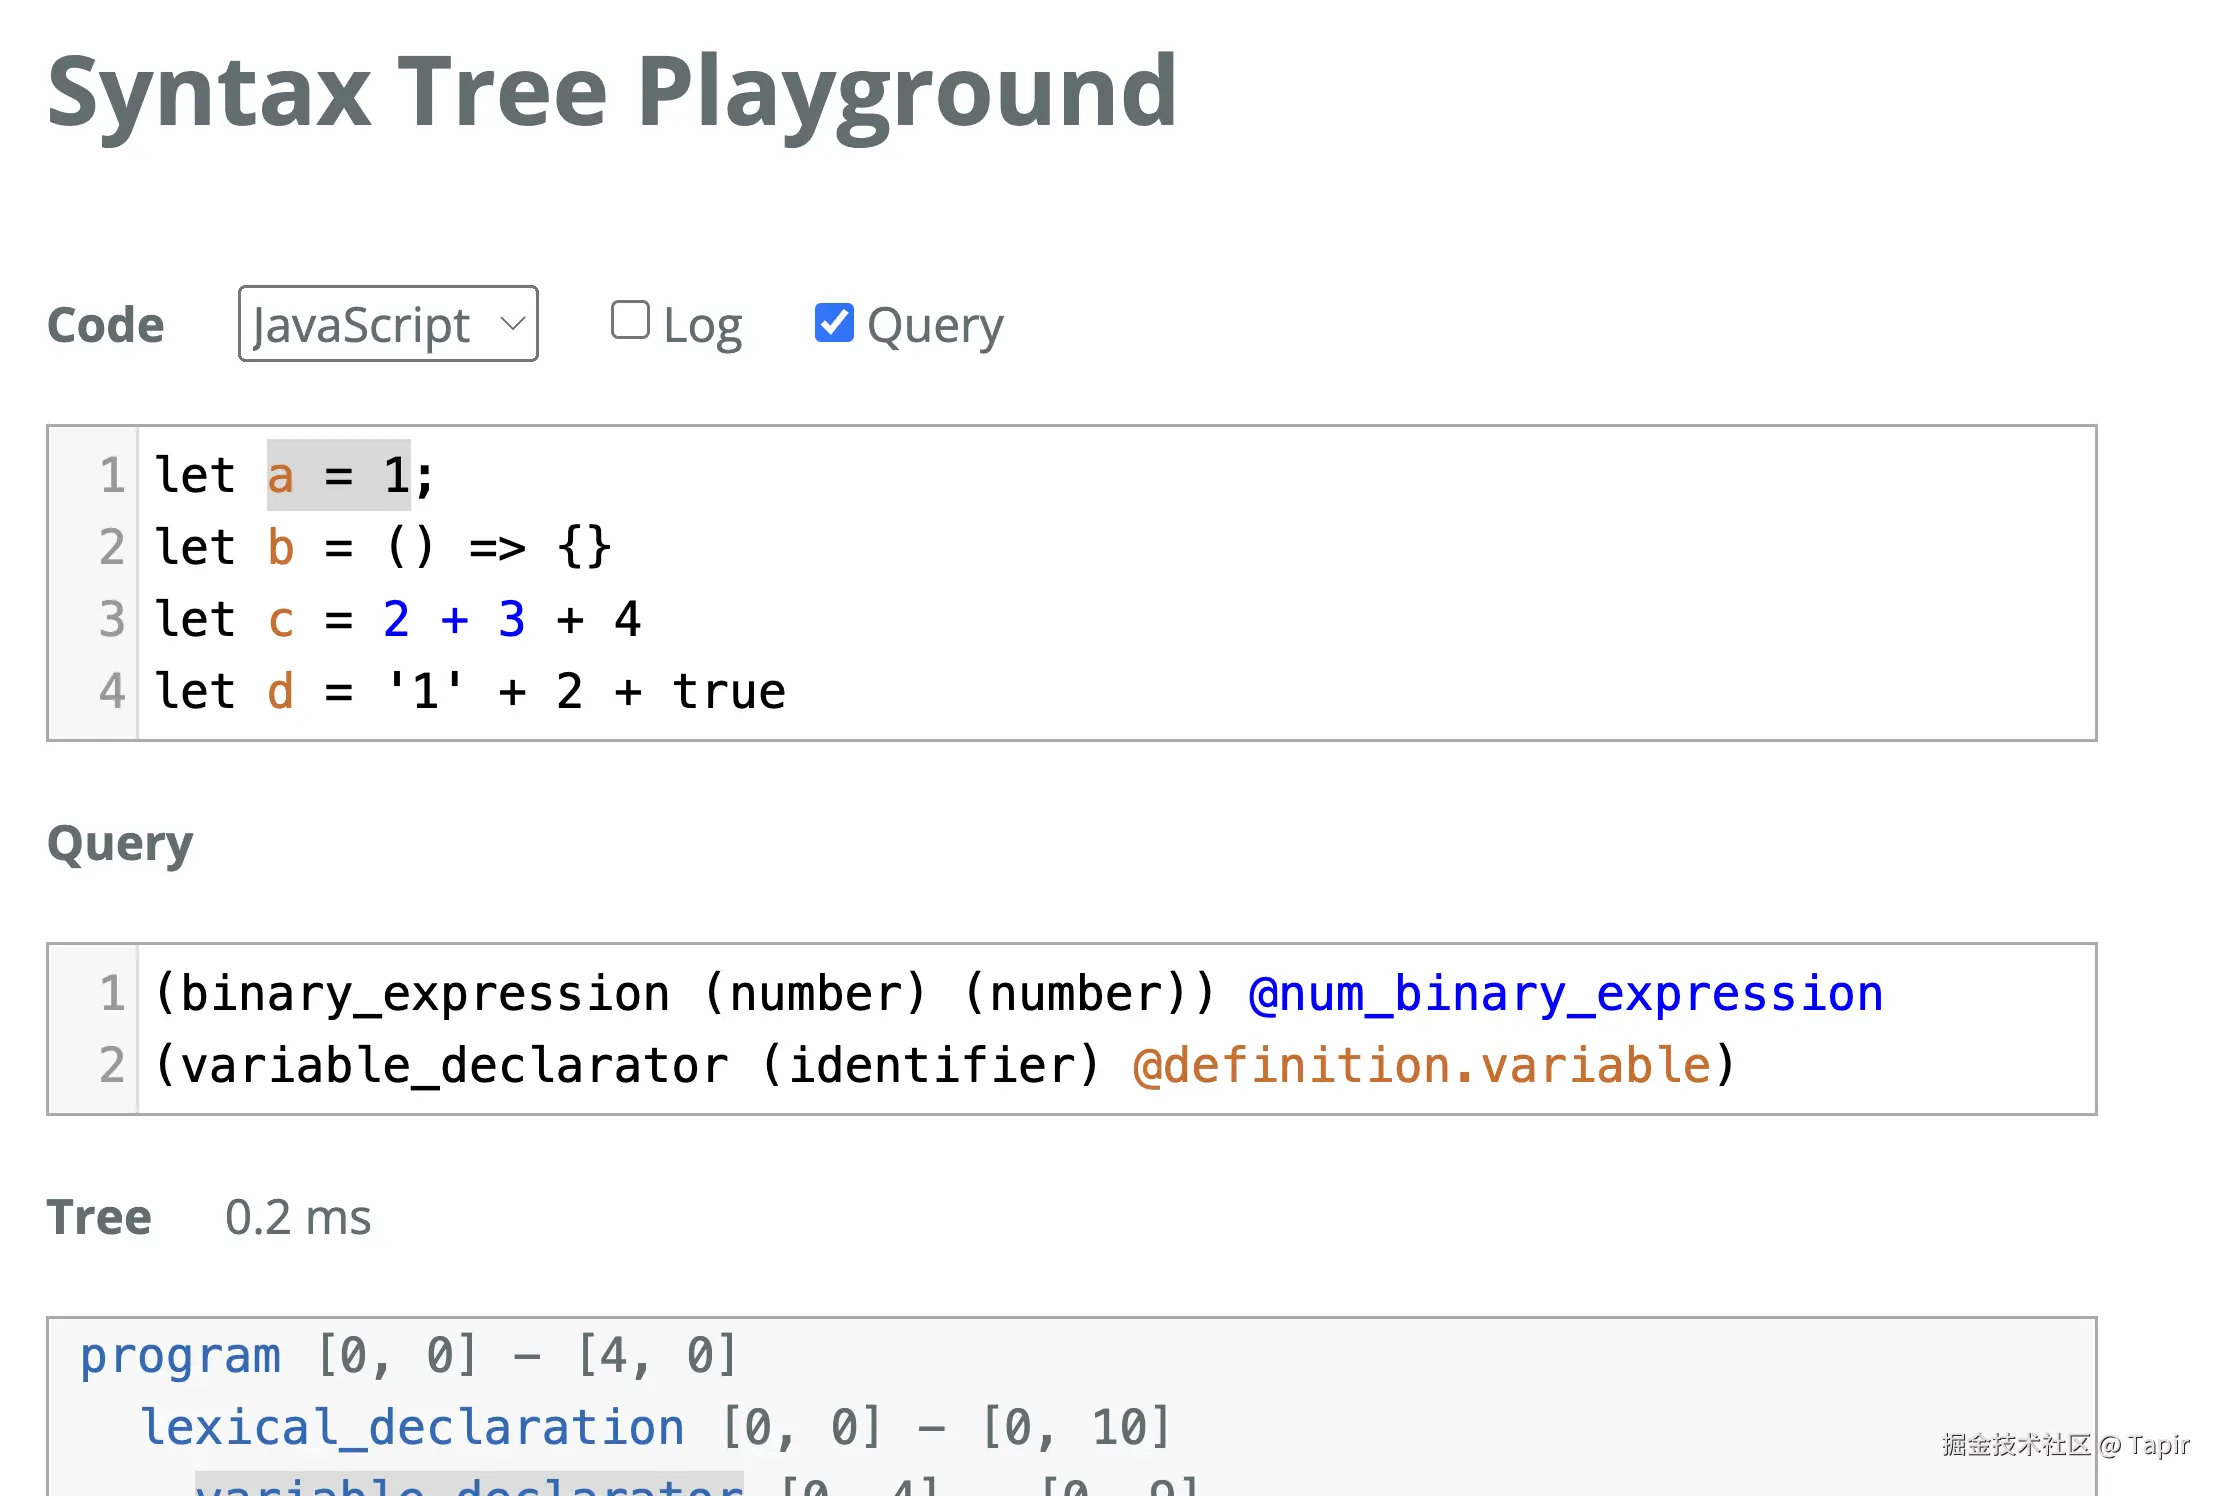Viewport: 2226px width, 1496px height.
Task: Select lexical_declaration node in tree
Action: 412,1427
